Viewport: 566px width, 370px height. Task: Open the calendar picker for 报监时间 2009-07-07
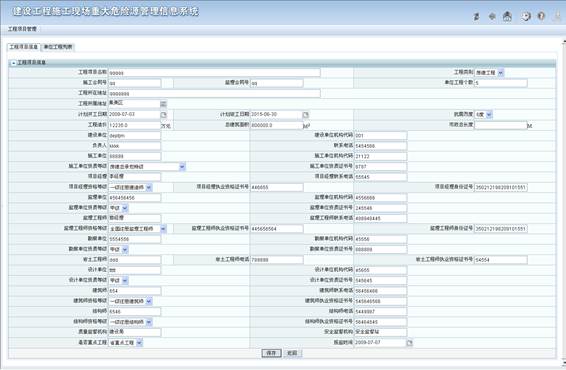tap(409, 343)
